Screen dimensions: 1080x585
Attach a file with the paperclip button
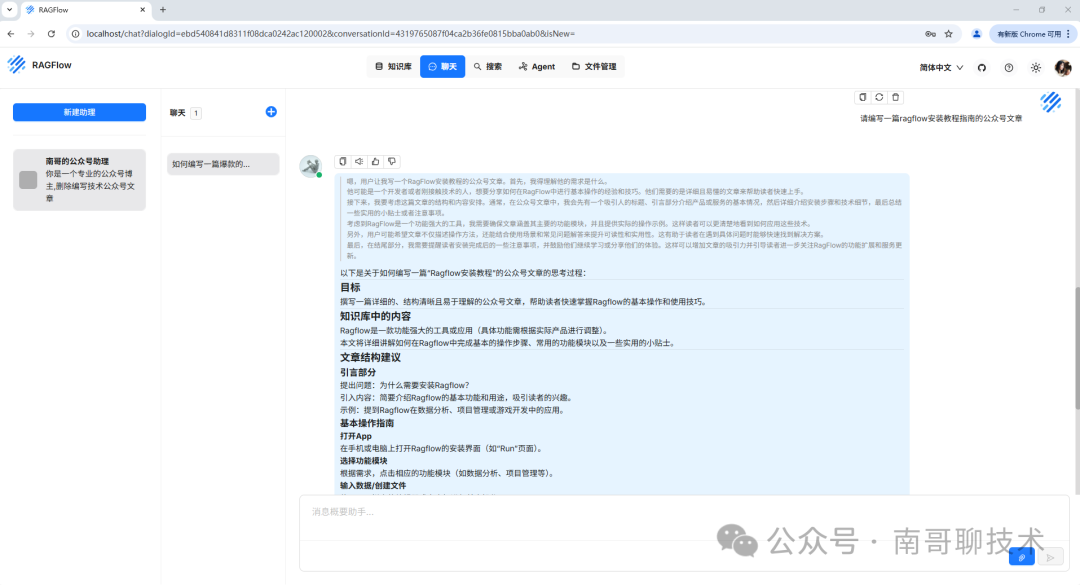(1021, 557)
